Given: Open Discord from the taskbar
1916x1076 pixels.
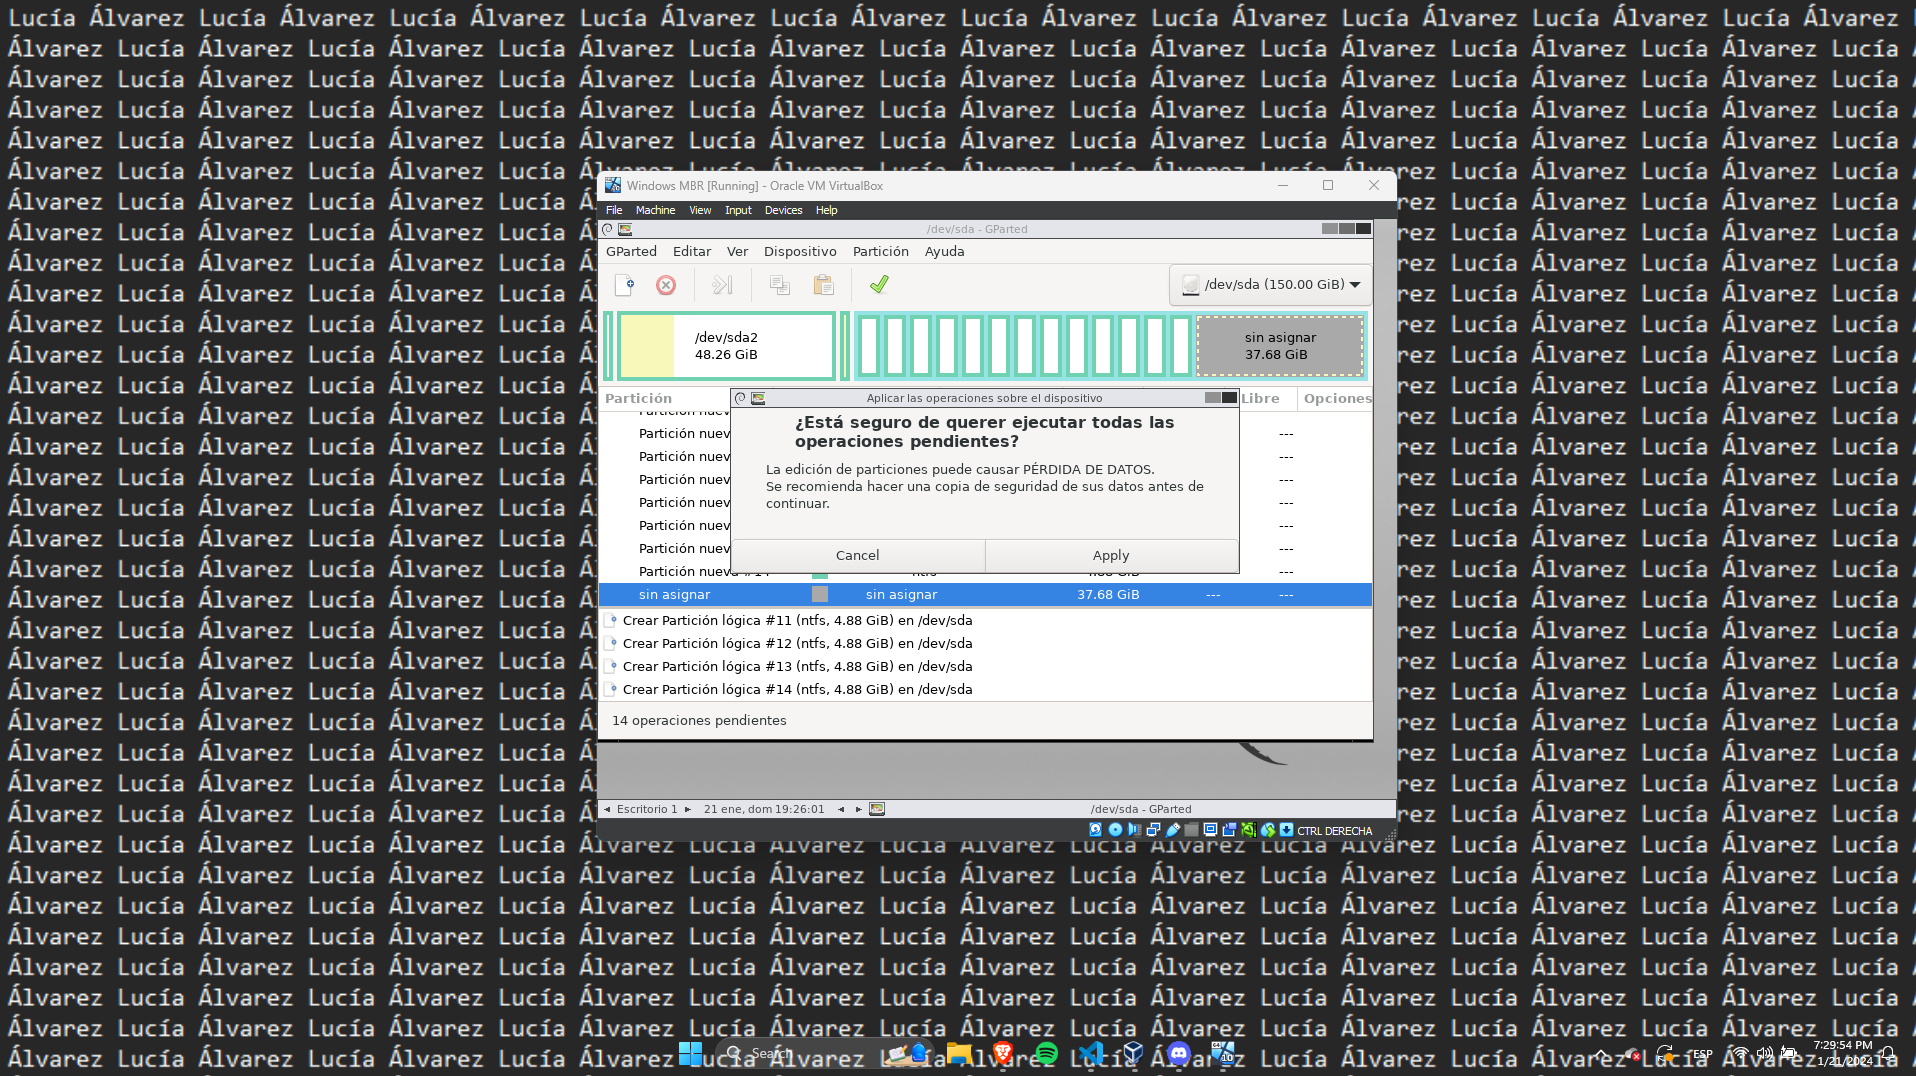Looking at the screenshot, I should 1179,1053.
